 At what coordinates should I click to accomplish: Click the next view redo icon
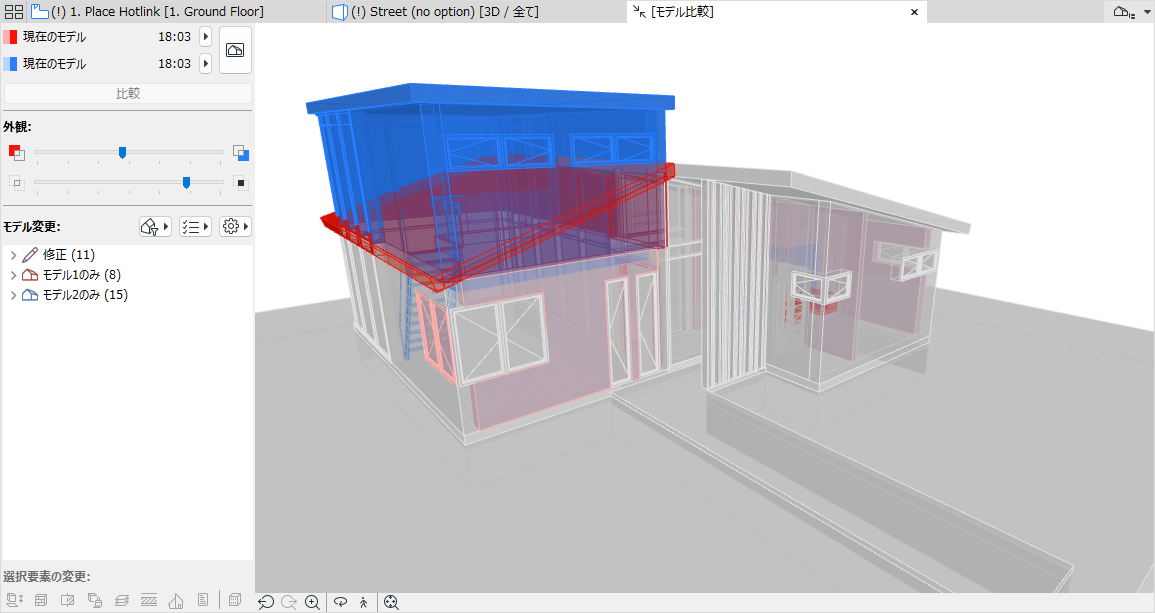(x=289, y=603)
